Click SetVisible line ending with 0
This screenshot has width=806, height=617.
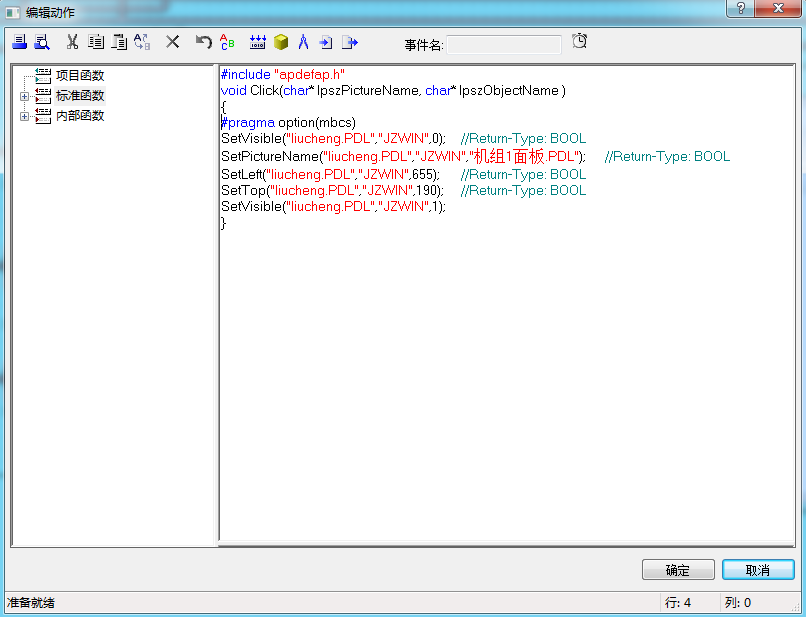pos(404,138)
